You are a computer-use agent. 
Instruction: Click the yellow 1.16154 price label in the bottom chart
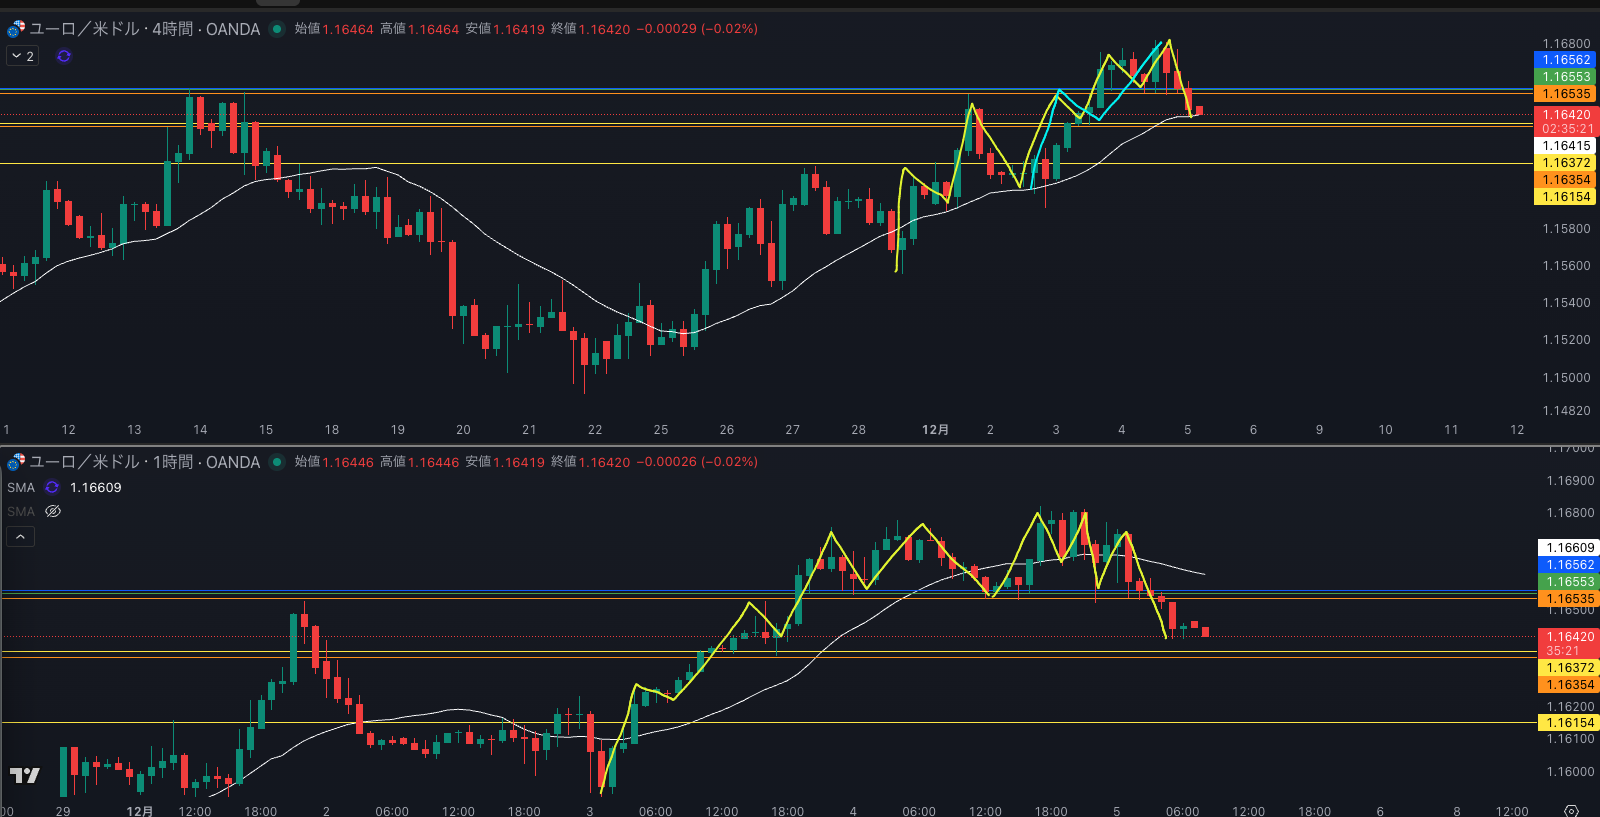pos(1570,723)
